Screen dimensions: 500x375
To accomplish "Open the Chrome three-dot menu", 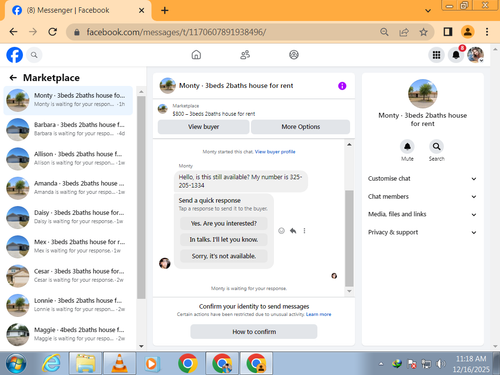I will (487, 32).
